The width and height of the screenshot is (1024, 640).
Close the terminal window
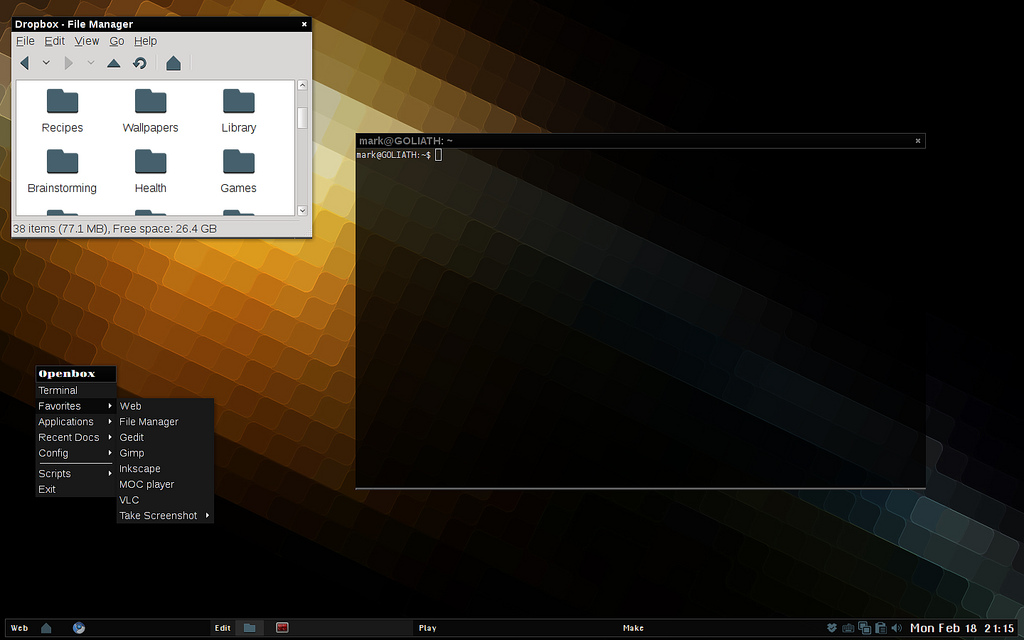click(918, 141)
